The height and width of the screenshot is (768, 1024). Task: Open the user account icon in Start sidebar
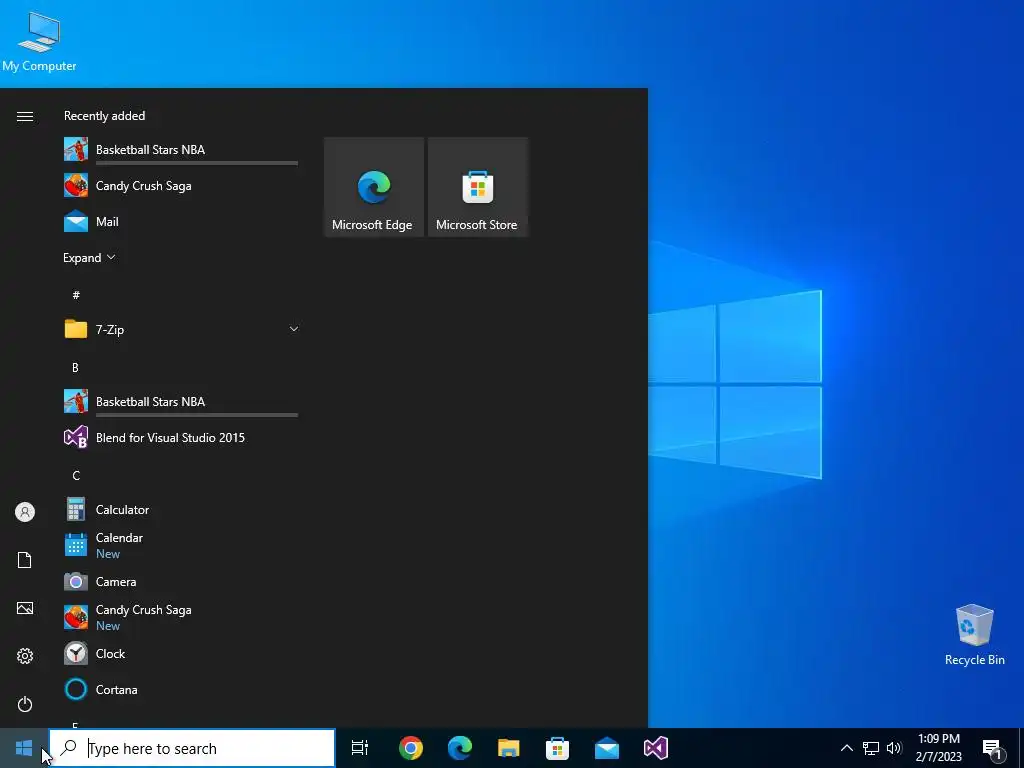[25, 512]
